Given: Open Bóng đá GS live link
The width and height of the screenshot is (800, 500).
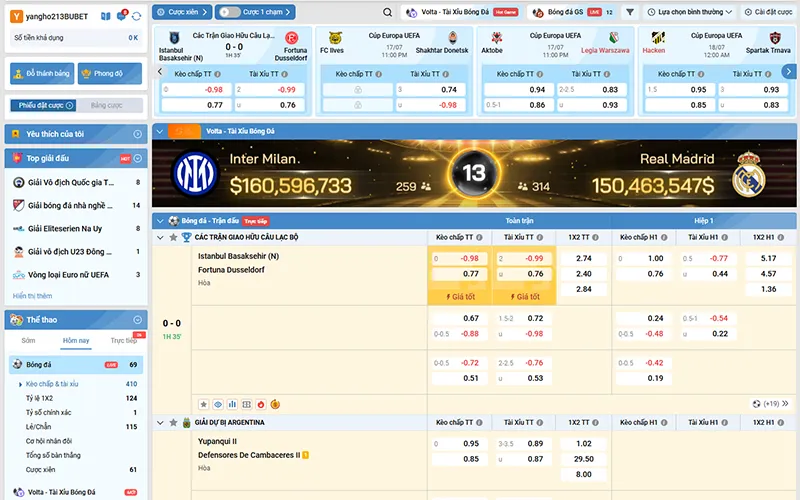Looking at the screenshot, I should 573,12.
